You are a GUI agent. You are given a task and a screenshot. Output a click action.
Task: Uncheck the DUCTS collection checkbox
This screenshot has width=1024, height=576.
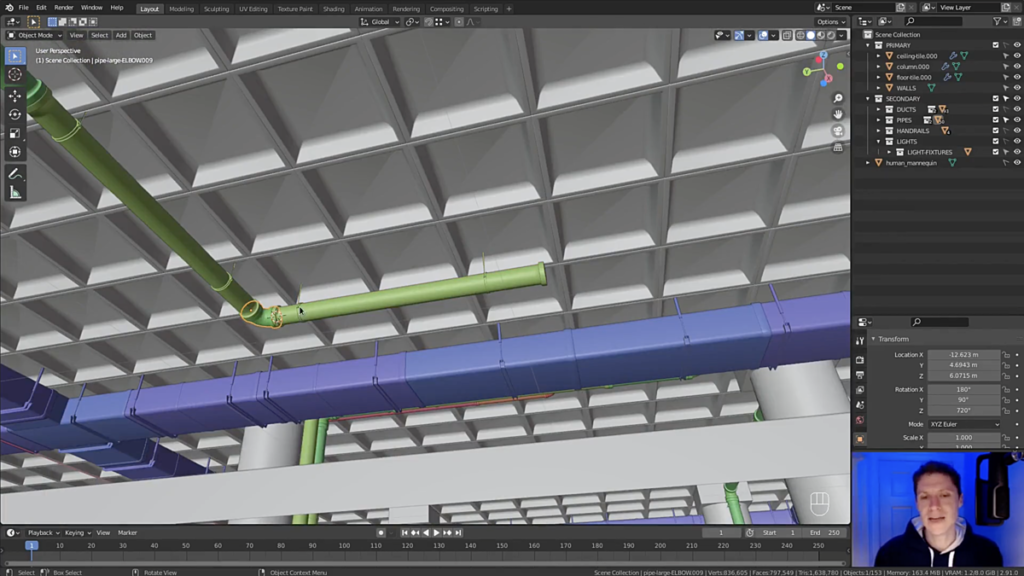tap(995, 110)
